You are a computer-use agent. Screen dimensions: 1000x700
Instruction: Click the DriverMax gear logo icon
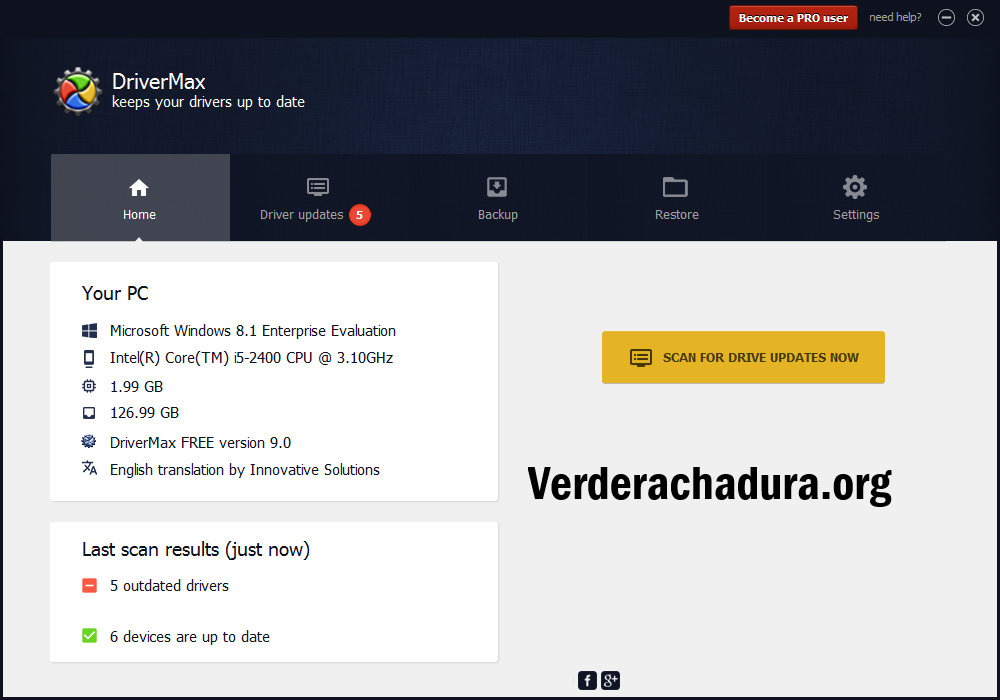tap(78, 91)
